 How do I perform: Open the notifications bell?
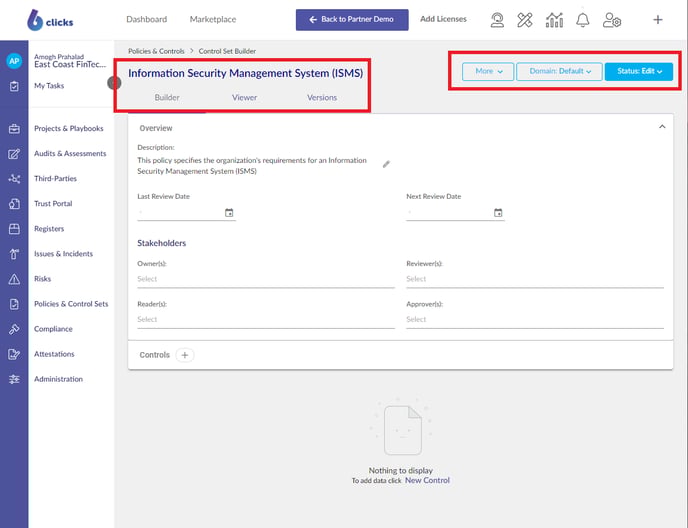[583, 20]
